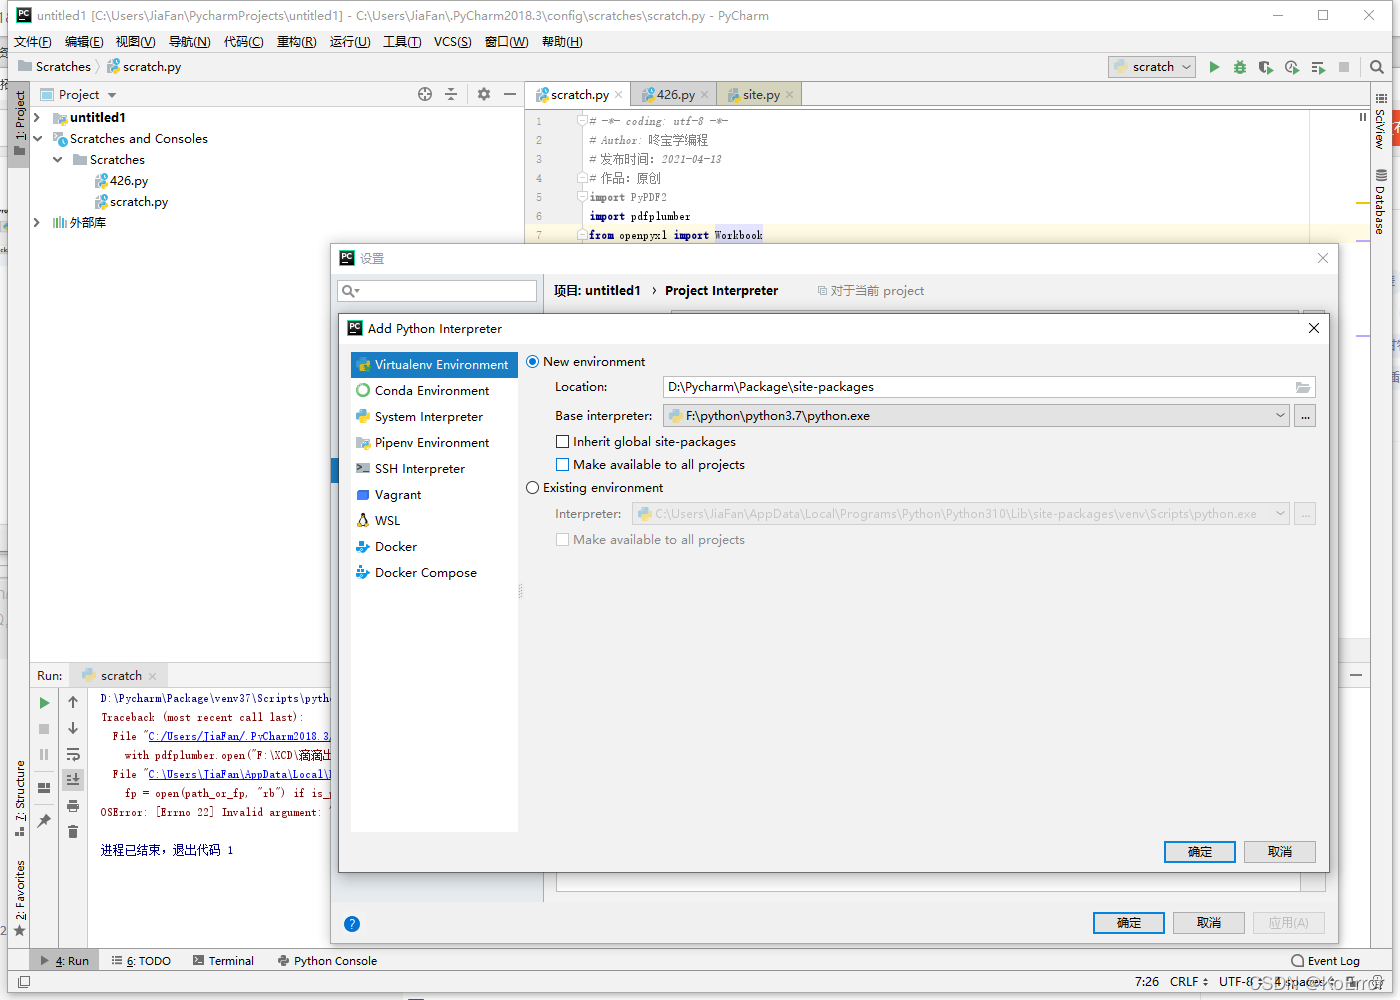The width and height of the screenshot is (1400, 1000).
Task: Select Pipenv Environment option
Action: 434,443
